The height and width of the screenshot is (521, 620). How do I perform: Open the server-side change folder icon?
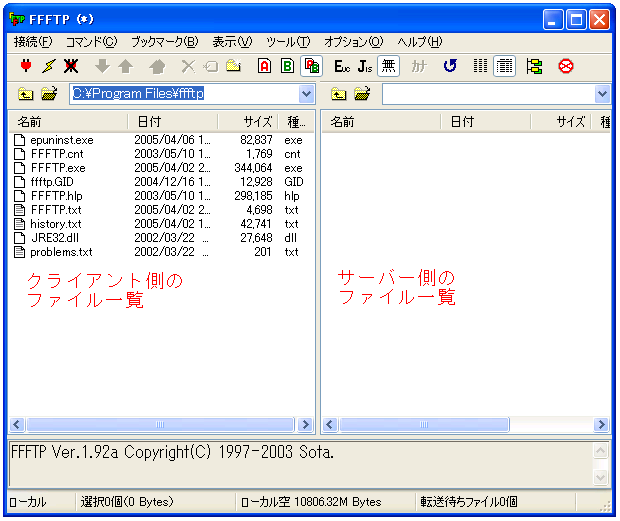click(x=361, y=94)
